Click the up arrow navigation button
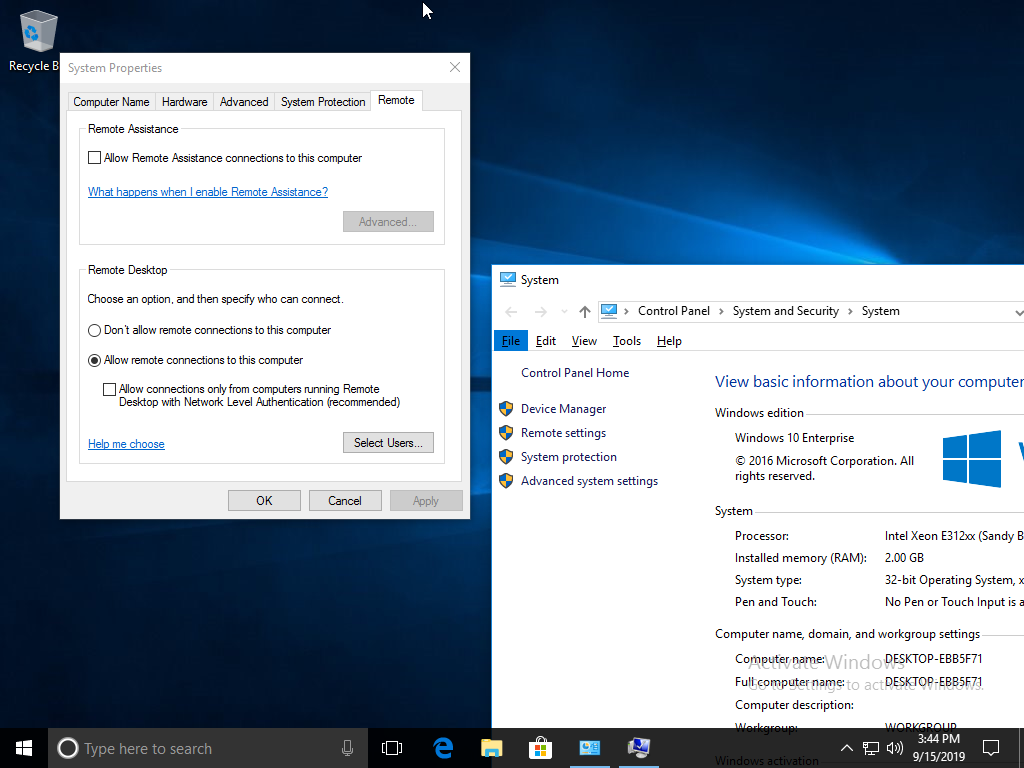The height and width of the screenshot is (768, 1024). point(585,312)
